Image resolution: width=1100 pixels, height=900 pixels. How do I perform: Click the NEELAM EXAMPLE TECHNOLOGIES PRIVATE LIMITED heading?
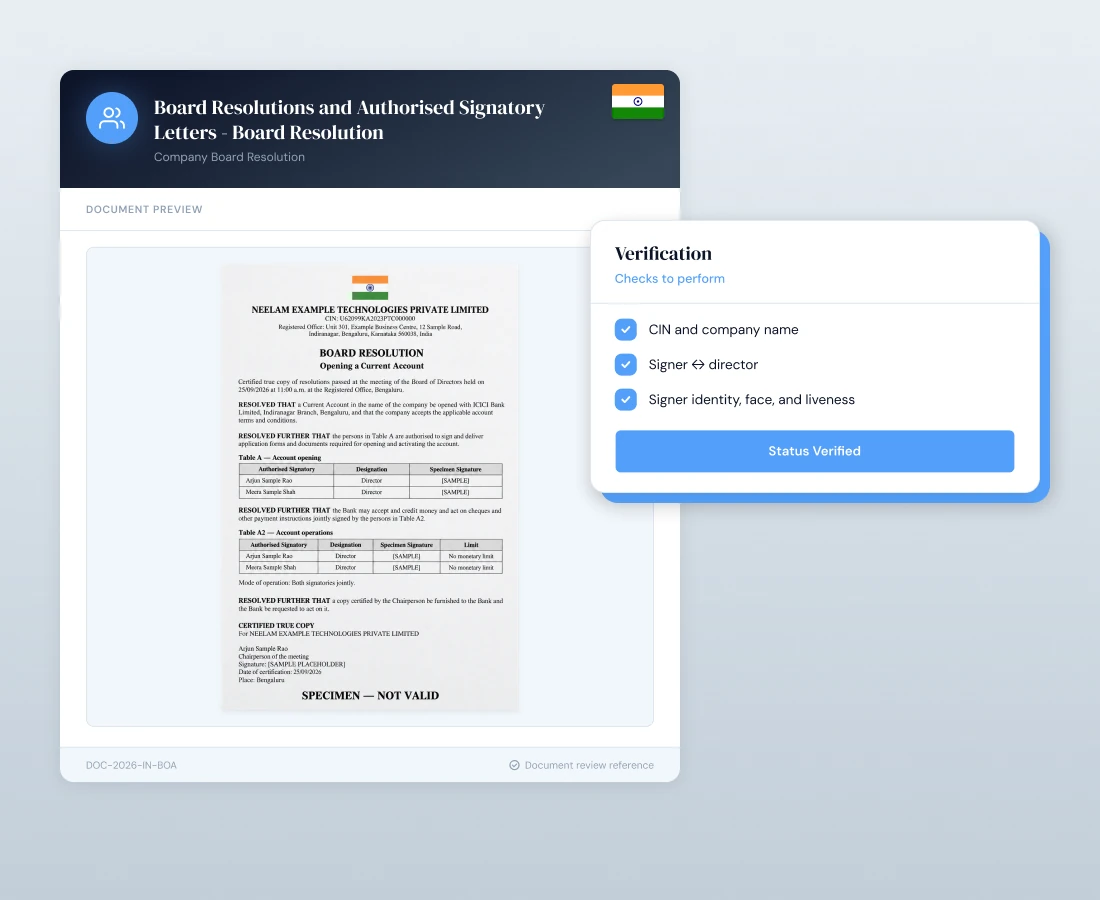(370, 309)
